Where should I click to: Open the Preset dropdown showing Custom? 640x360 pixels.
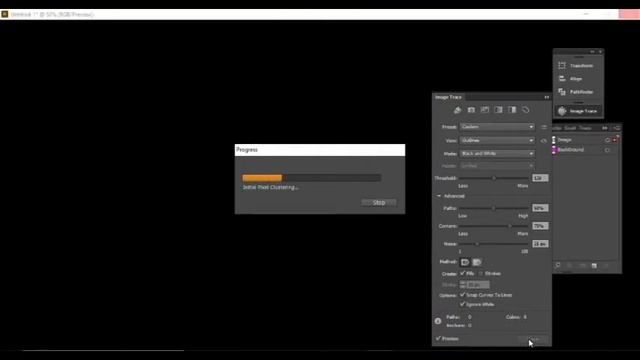(x=497, y=127)
